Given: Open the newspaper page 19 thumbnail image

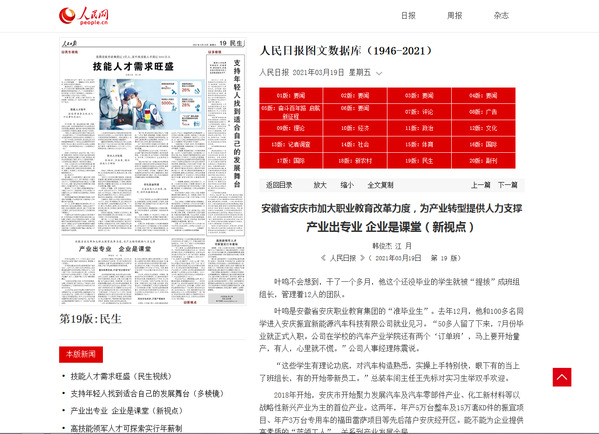Looking at the screenshot, I should [x=152, y=171].
